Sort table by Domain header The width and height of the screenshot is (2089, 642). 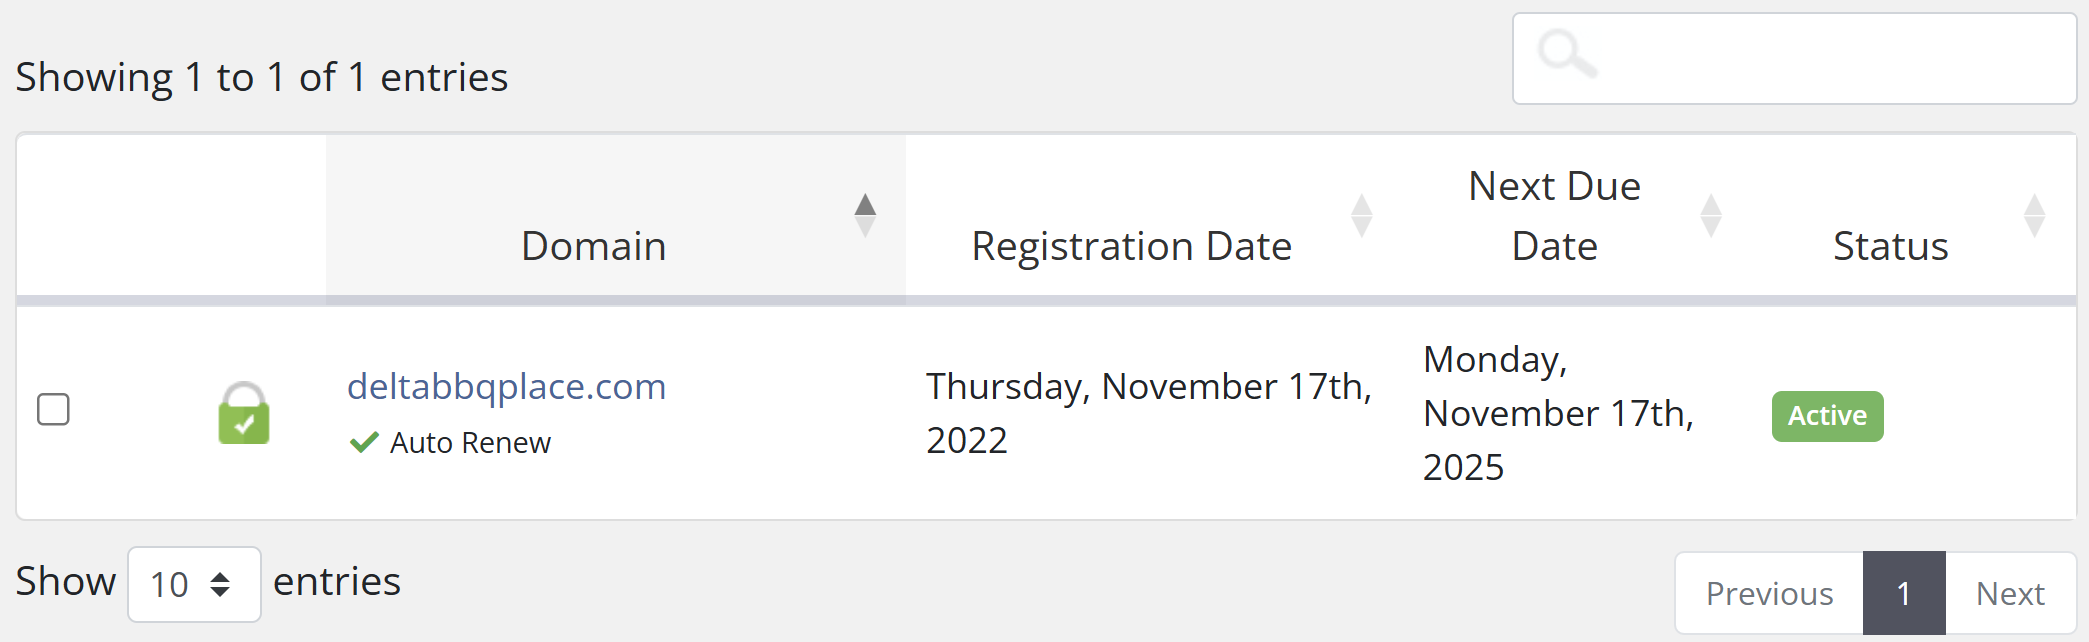tap(593, 246)
